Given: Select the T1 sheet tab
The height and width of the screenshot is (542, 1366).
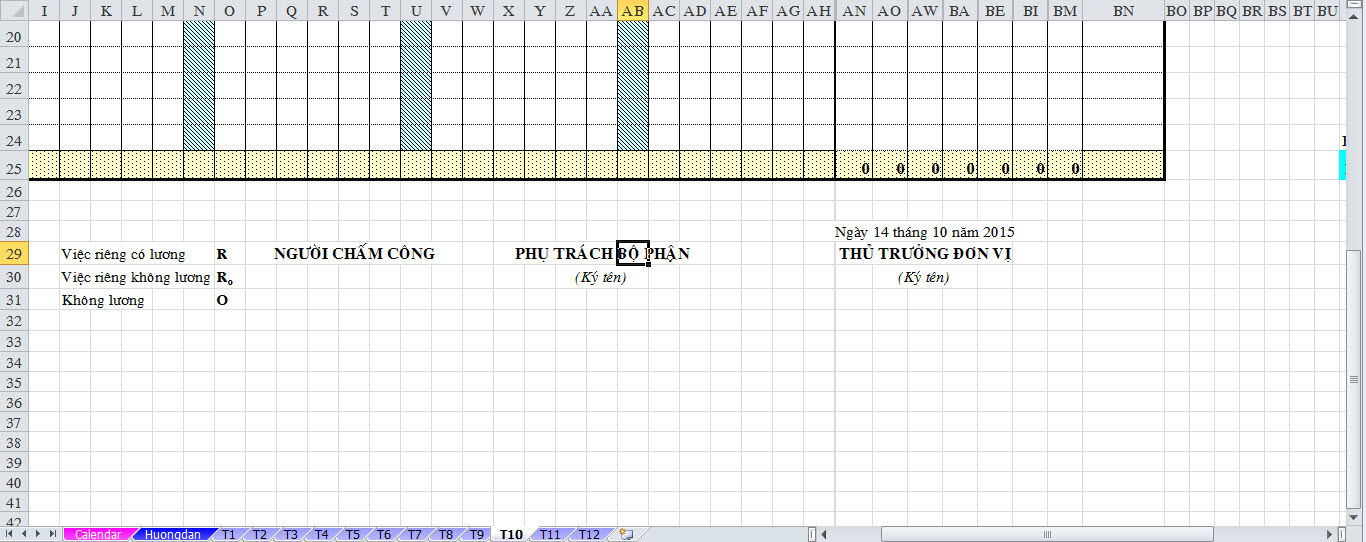Looking at the screenshot, I should tap(229, 535).
